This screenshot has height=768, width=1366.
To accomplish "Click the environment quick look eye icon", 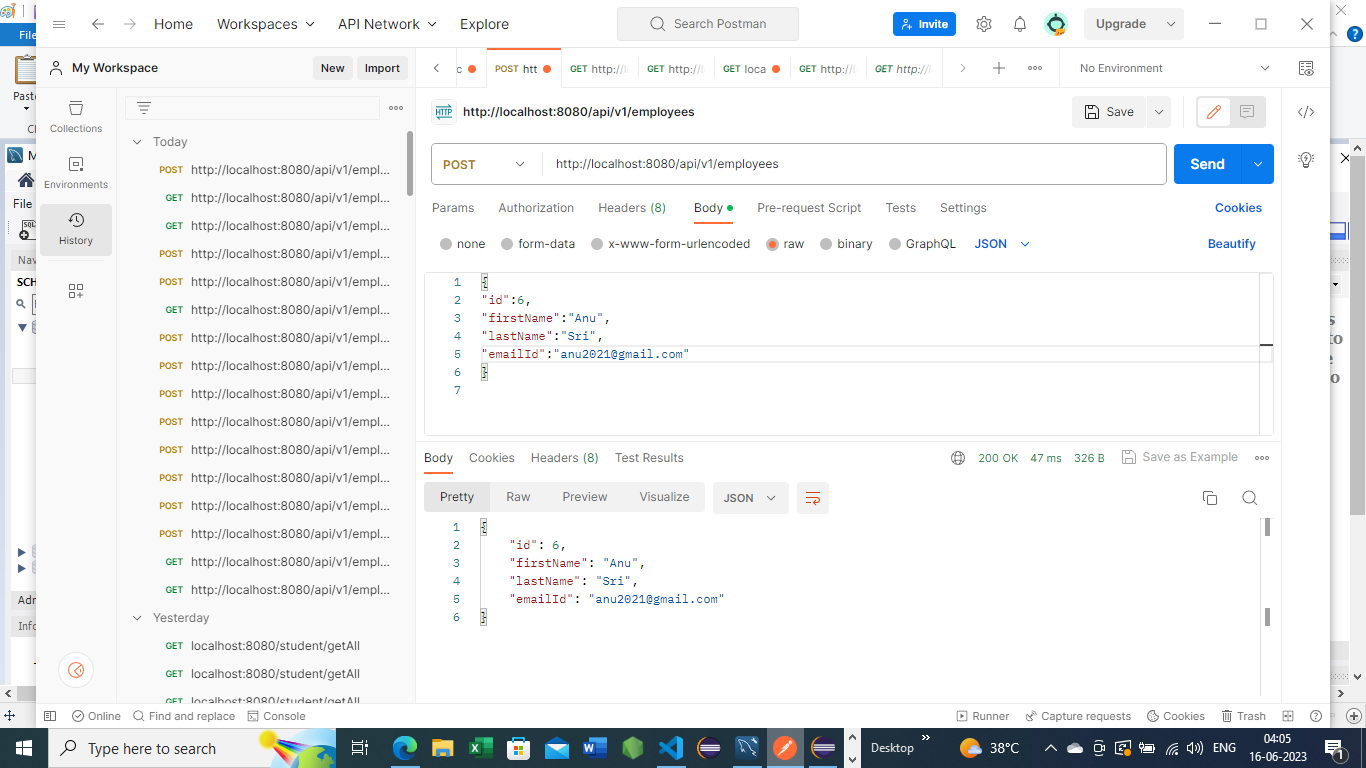I will click(x=1305, y=67).
